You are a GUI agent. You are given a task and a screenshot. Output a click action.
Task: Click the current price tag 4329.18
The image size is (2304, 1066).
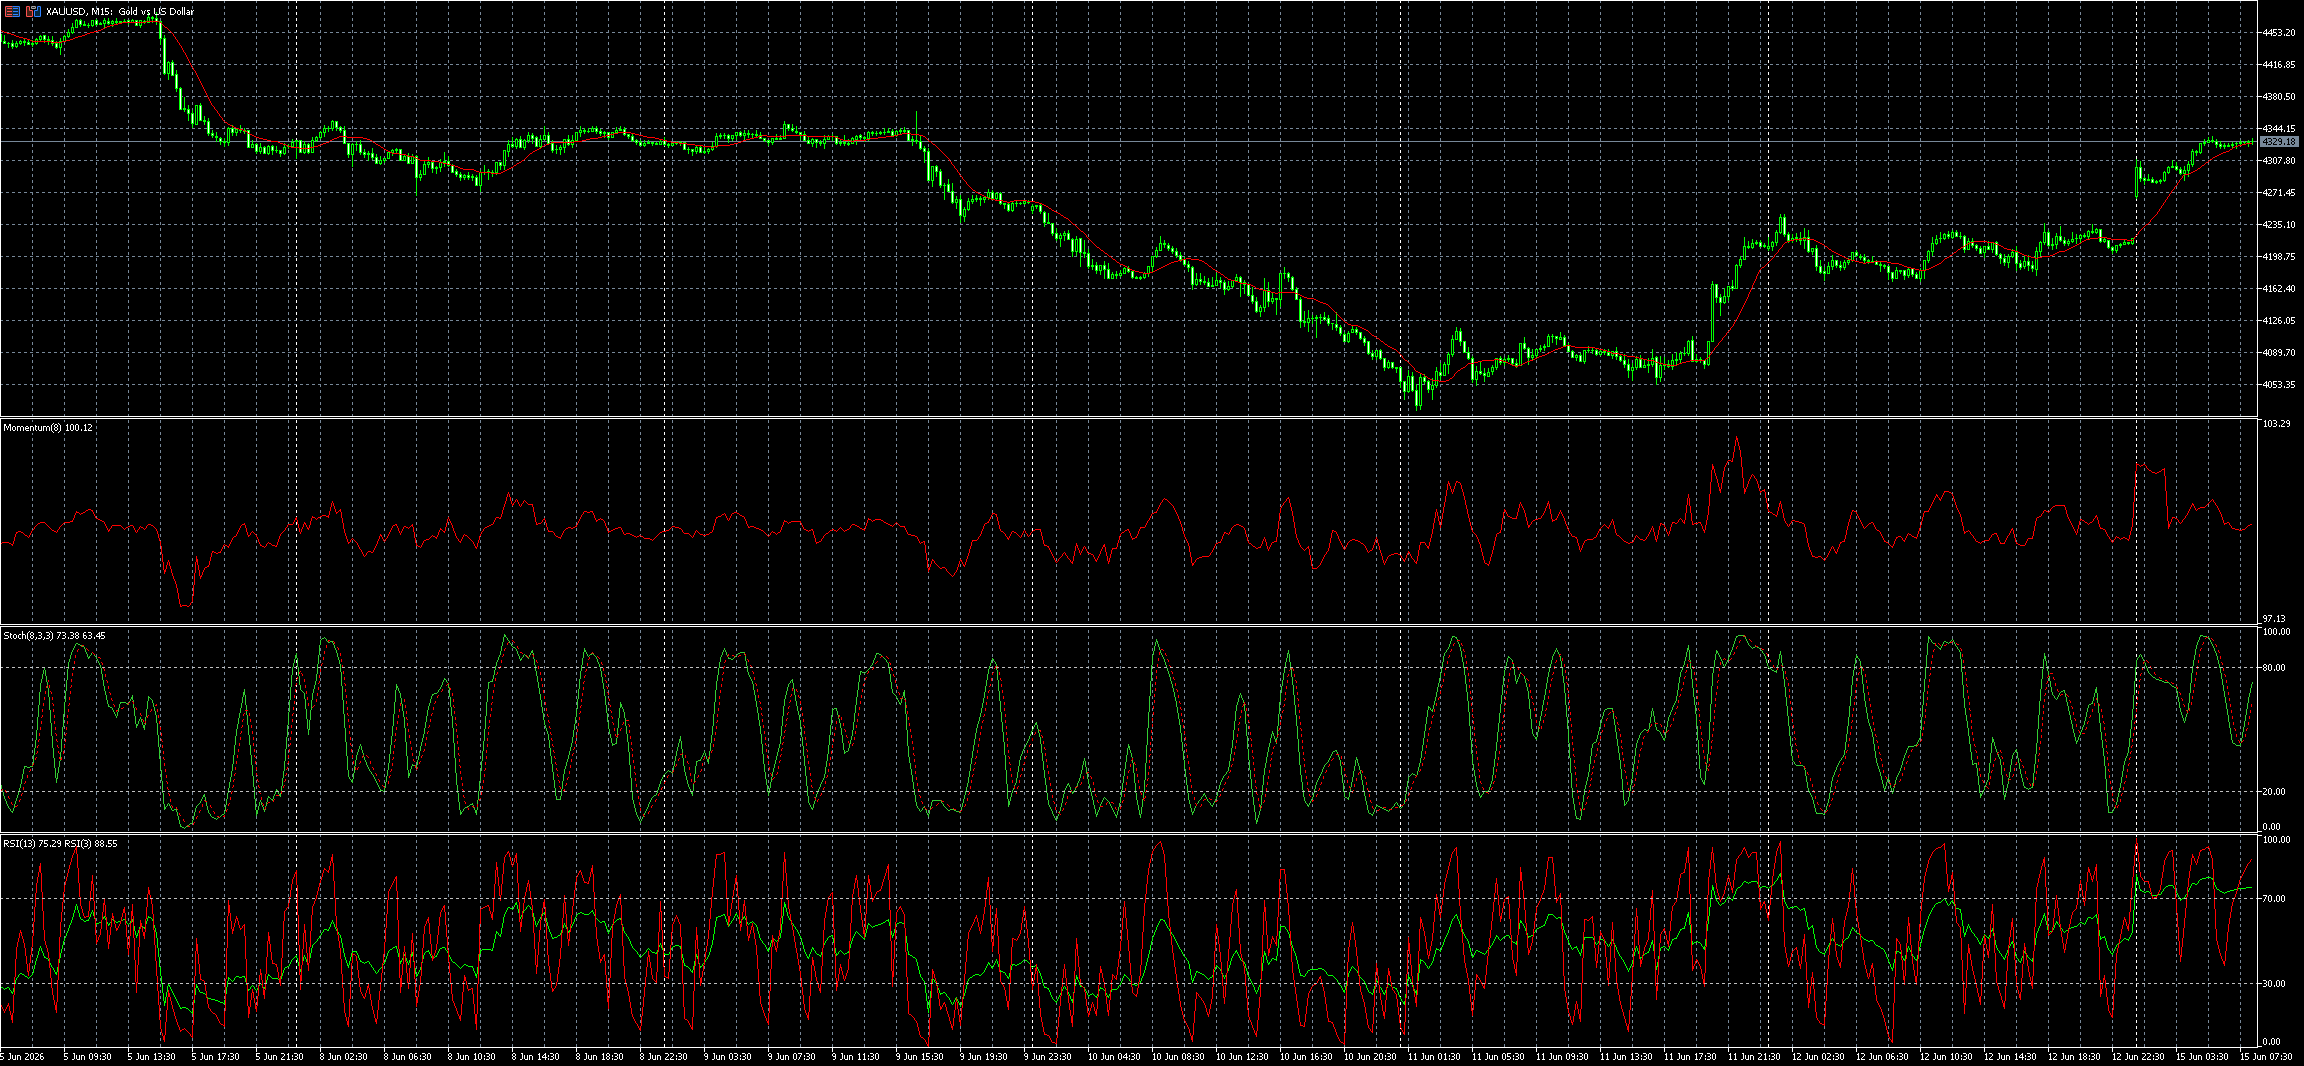pos(2279,142)
